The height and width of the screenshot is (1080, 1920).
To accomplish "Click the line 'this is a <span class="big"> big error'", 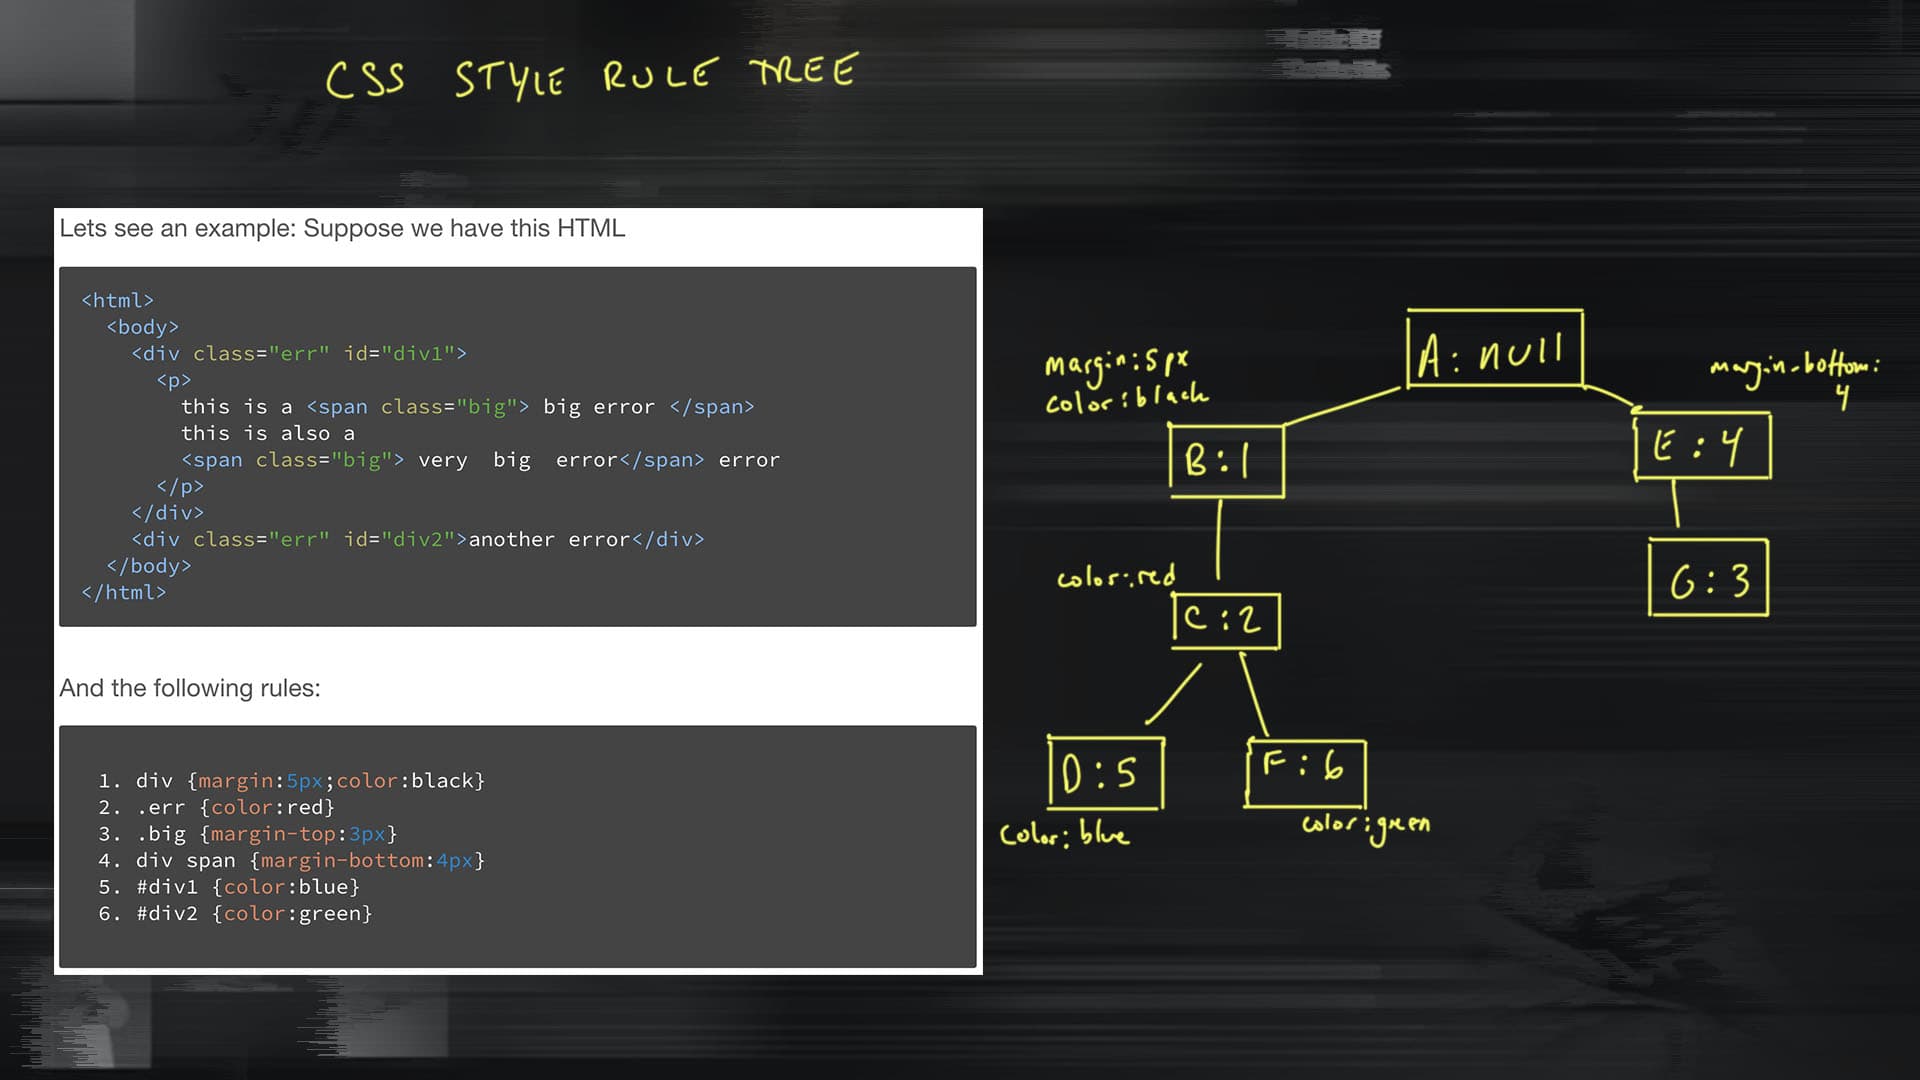I will pyautogui.click(x=468, y=407).
